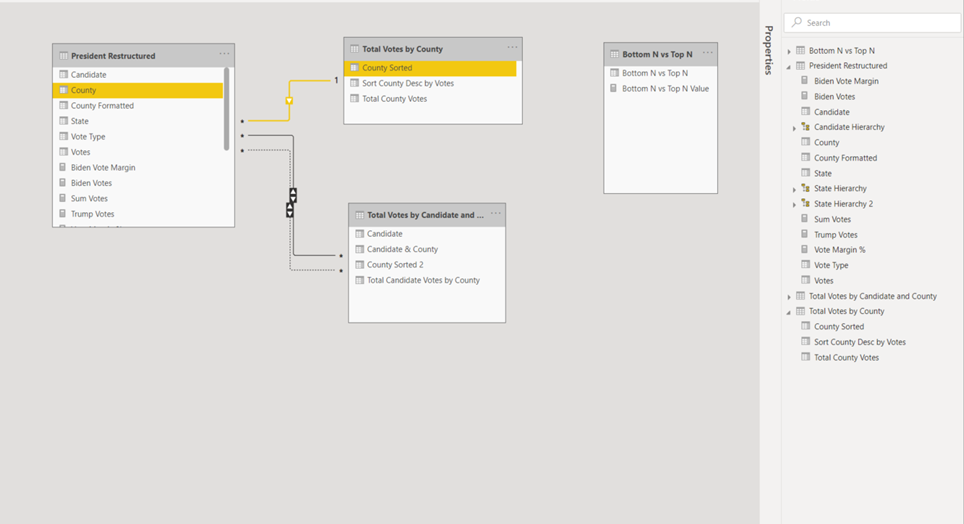Click the Biden Vote Margin measure icon in the Fields pane
964x524 pixels.
[x=805, y=81]
